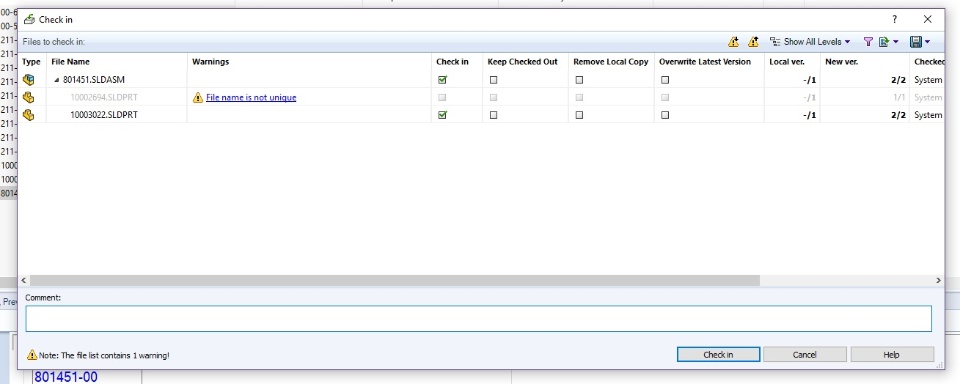The height and width of the screenshot is (384, 960).
Task: Select the 801451.SLDASM file name
Action: 94,80
